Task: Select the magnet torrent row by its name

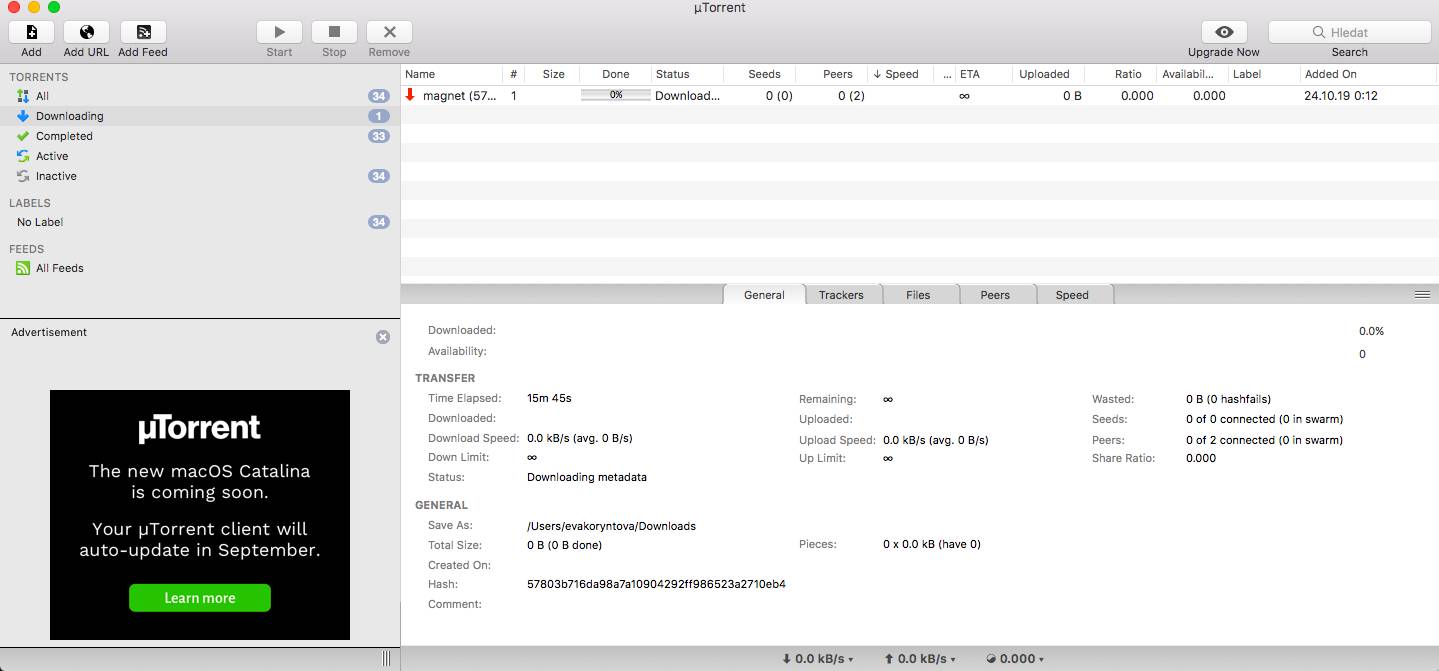Action: (459, 96)
